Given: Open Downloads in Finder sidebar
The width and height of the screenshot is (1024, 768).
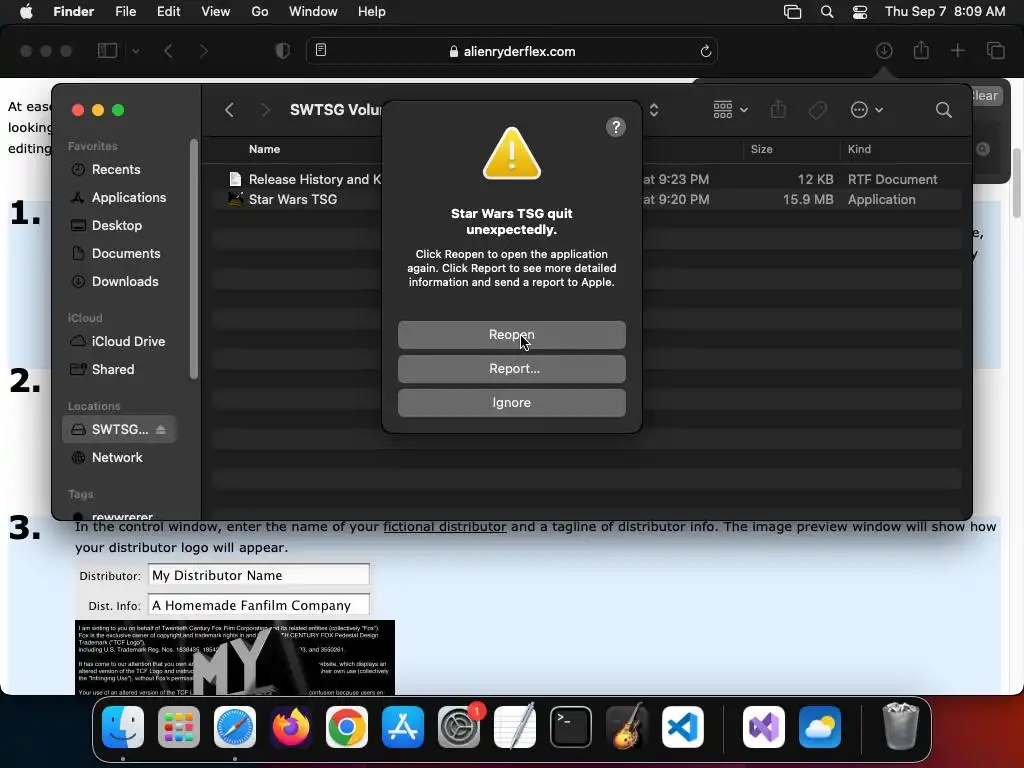Looking at the screenshot, I should [125, 281].
